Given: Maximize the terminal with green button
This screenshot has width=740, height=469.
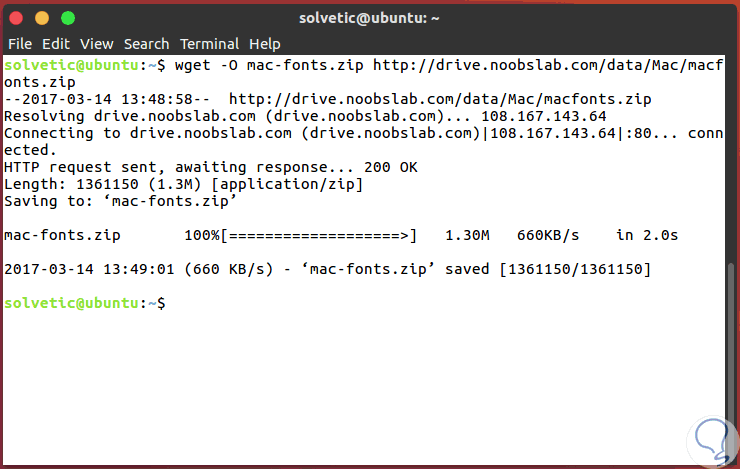Looking at the screenshot, I should [x=67, y=18].
